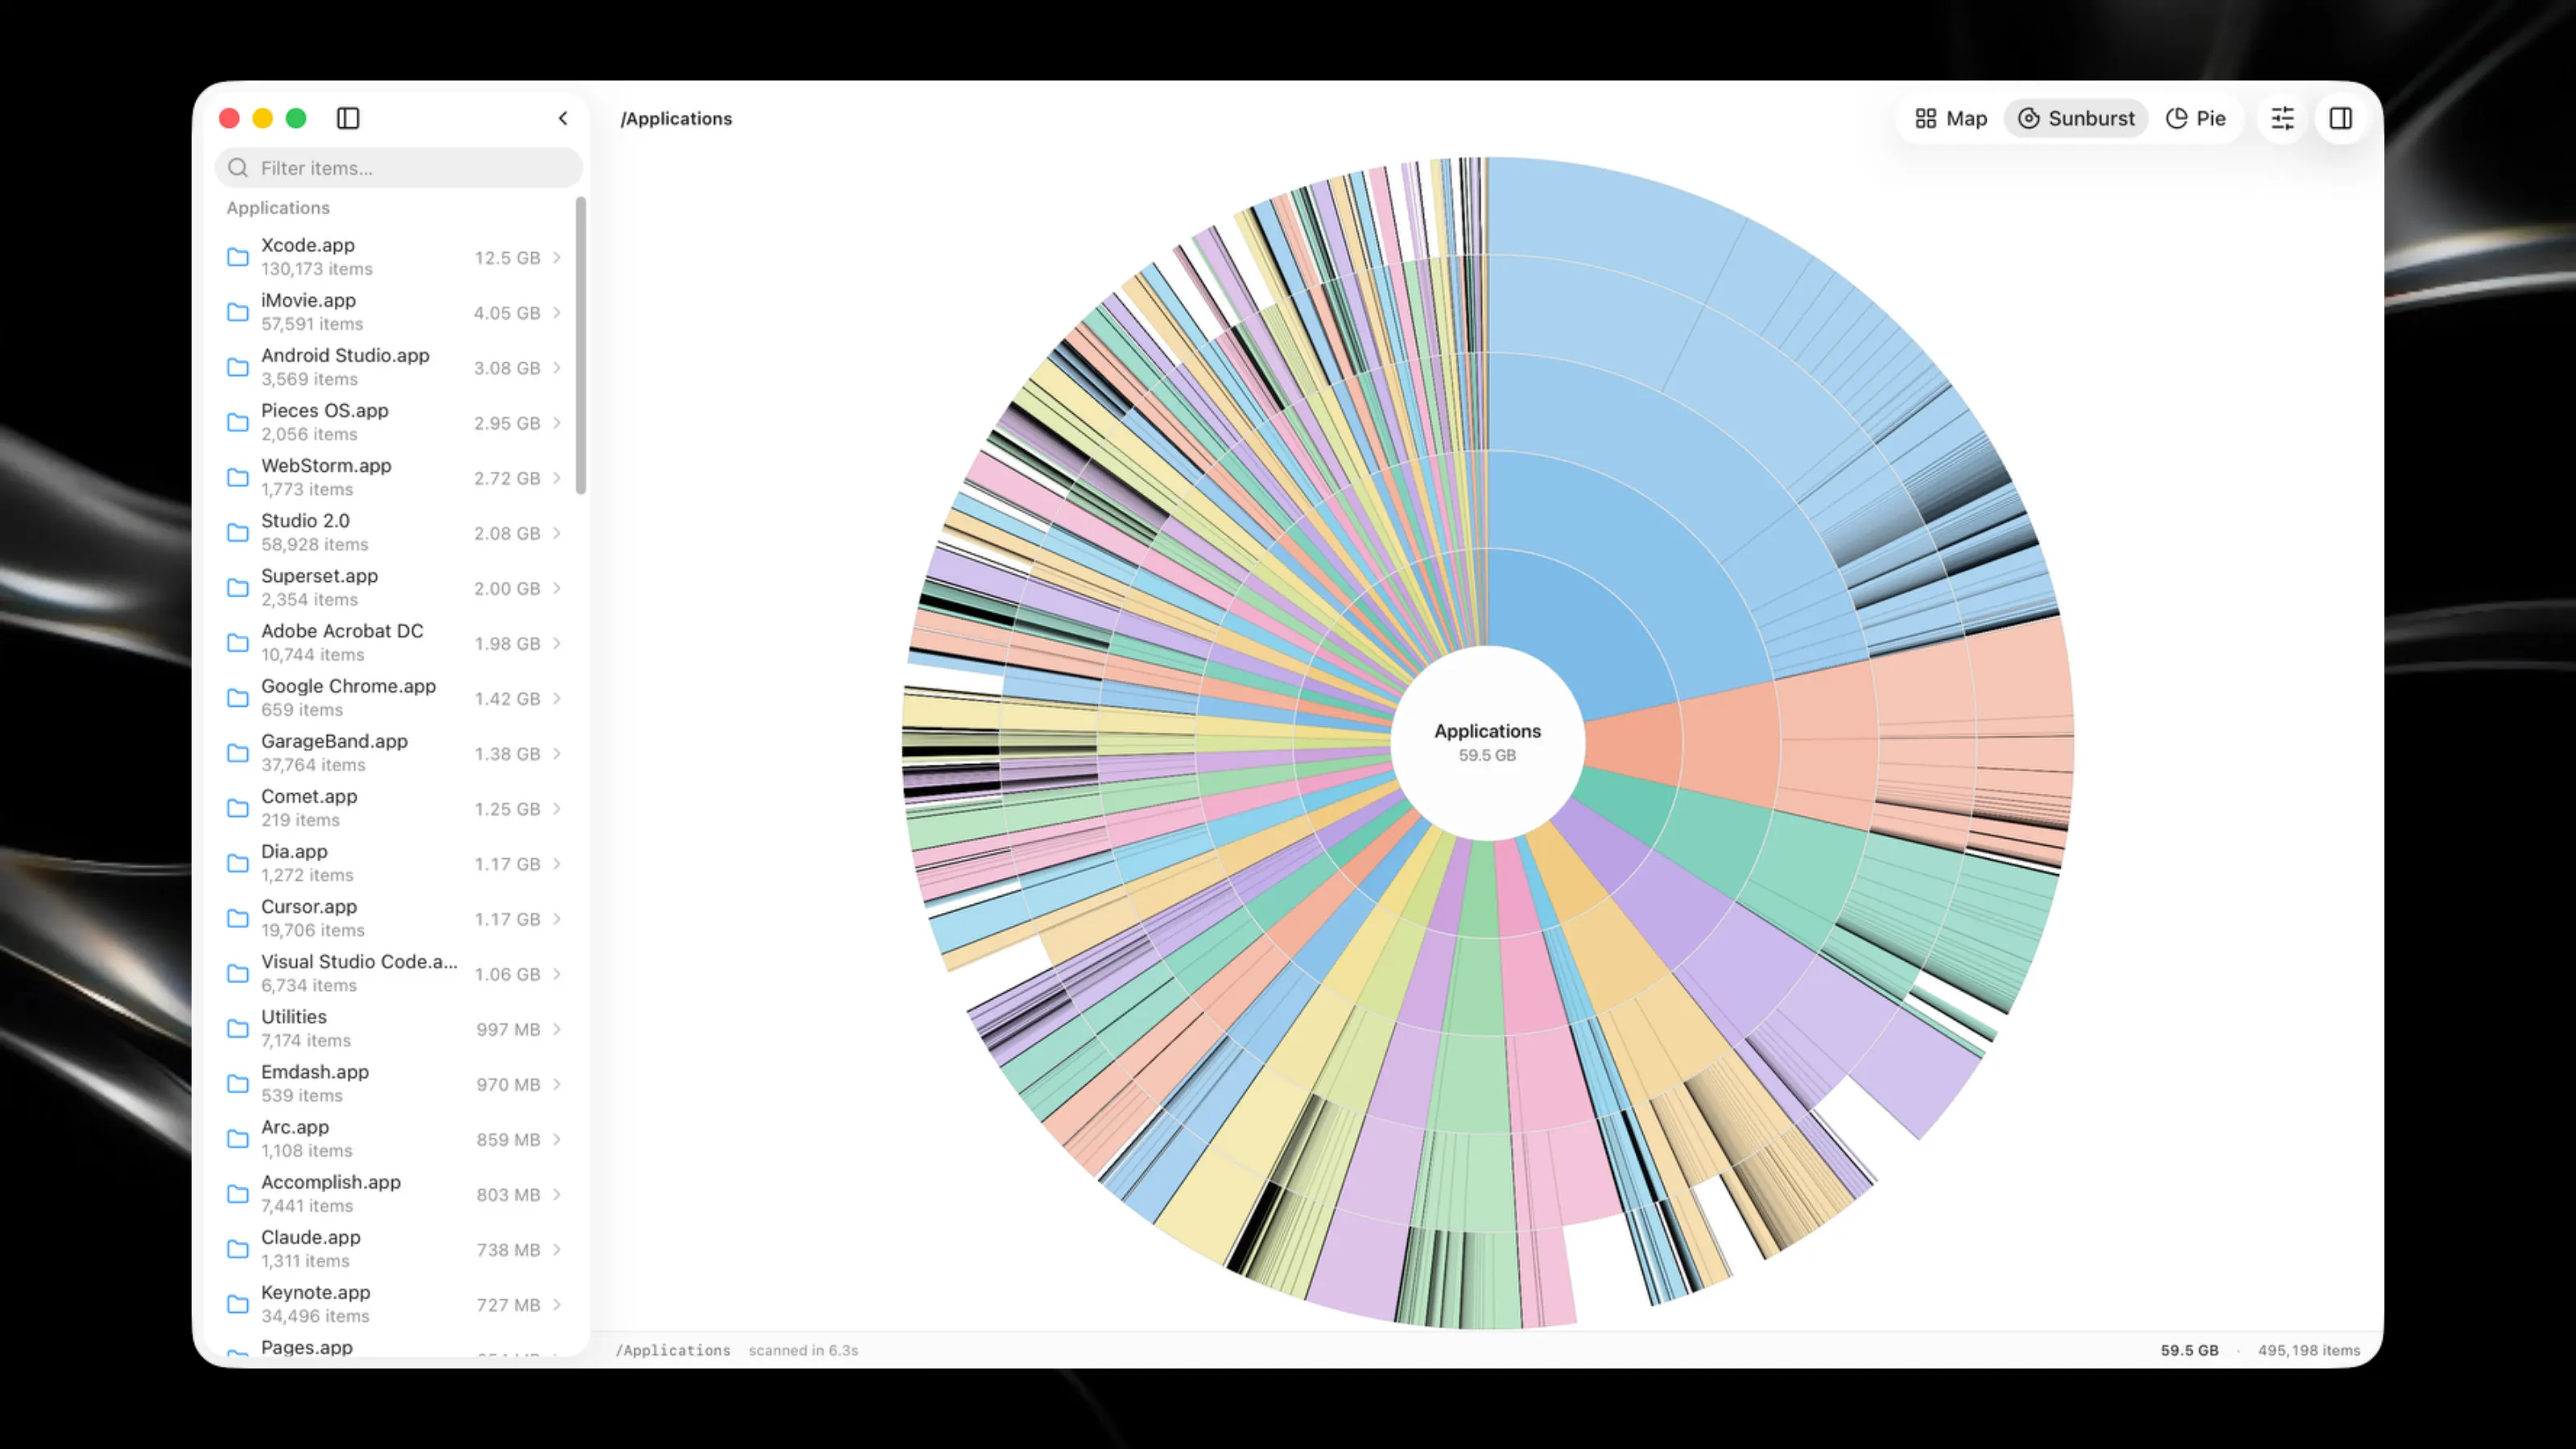Viewport: 2576px width, 1449px height.
Task: Click the WebStorm.app folder icon
Action: pyautogui.click(x=238, y=477)
